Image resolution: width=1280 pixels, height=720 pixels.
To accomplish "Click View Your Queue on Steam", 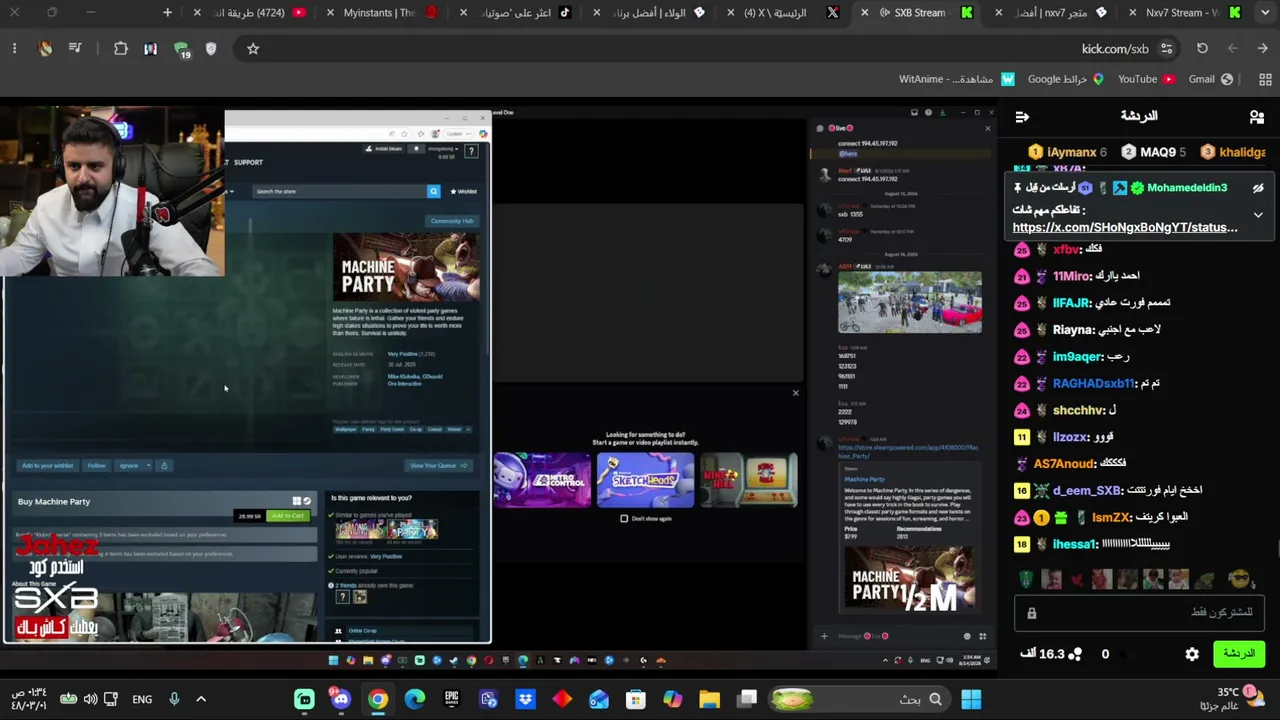I will point(437,465).
